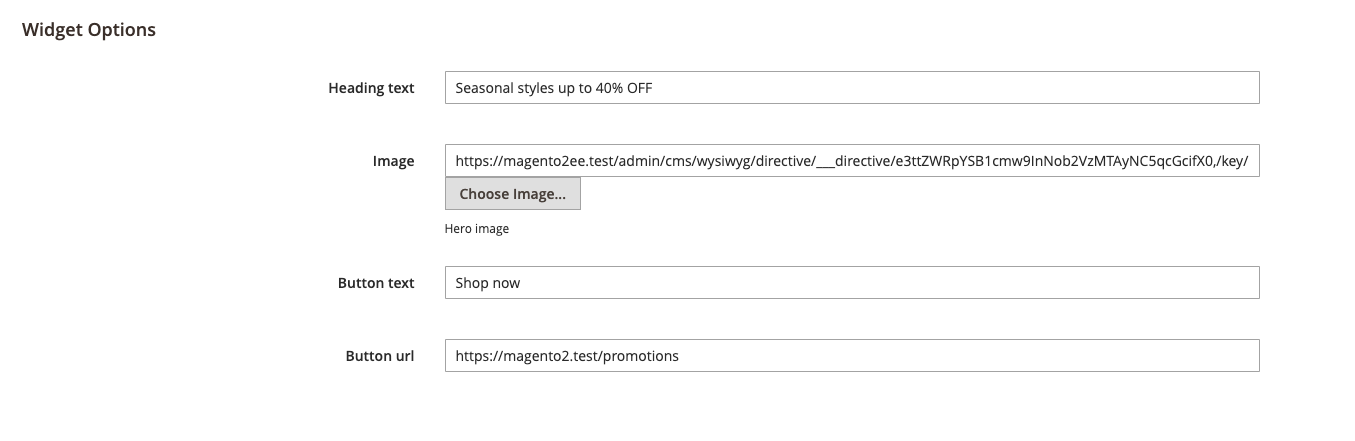The width and height of the screenshot is (1355, 441).
Task: Click the 'Widget Options' section heading
Action: 89,30
